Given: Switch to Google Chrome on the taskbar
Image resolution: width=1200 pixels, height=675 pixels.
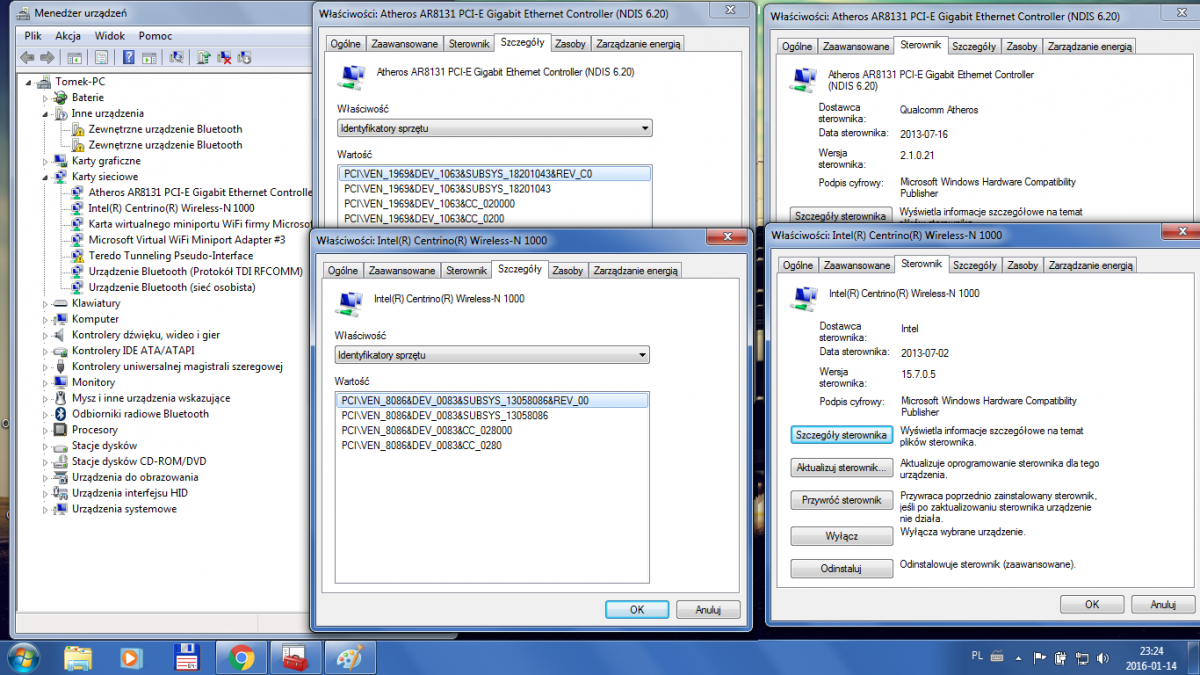Looking at the screenshot, I should 240,657.
